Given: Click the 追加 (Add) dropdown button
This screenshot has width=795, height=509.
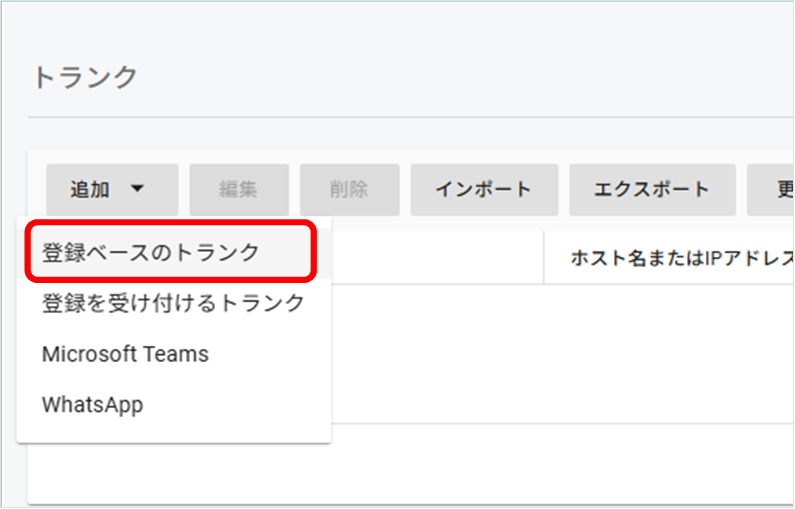Looking at the screenshot, I should tap(111, 190).
